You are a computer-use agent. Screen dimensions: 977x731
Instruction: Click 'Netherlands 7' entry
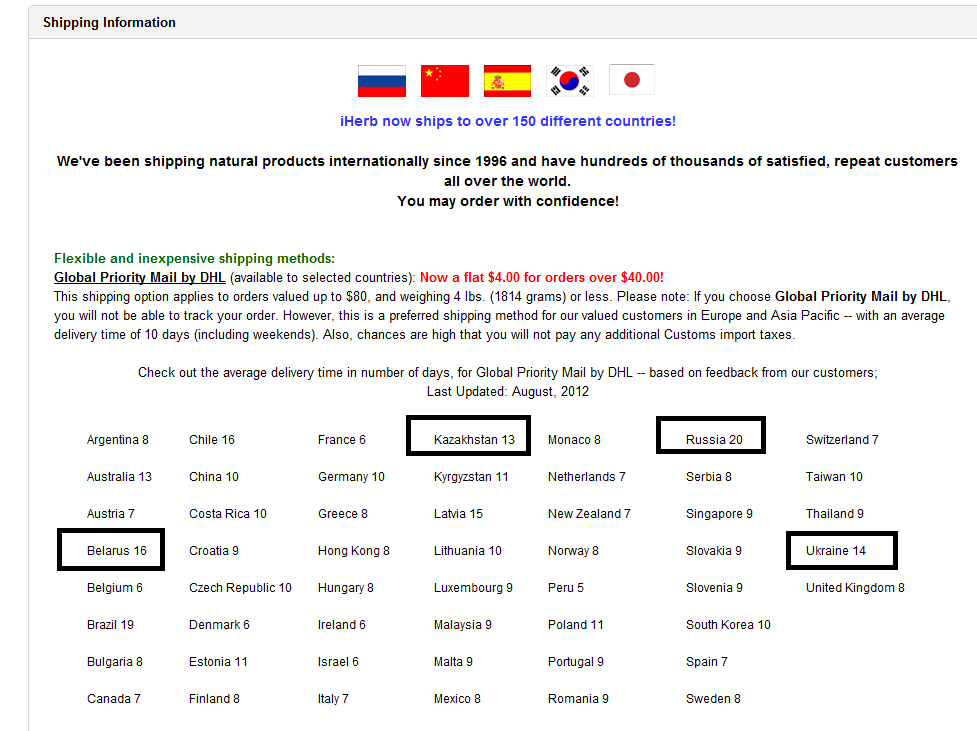(586, 477)
